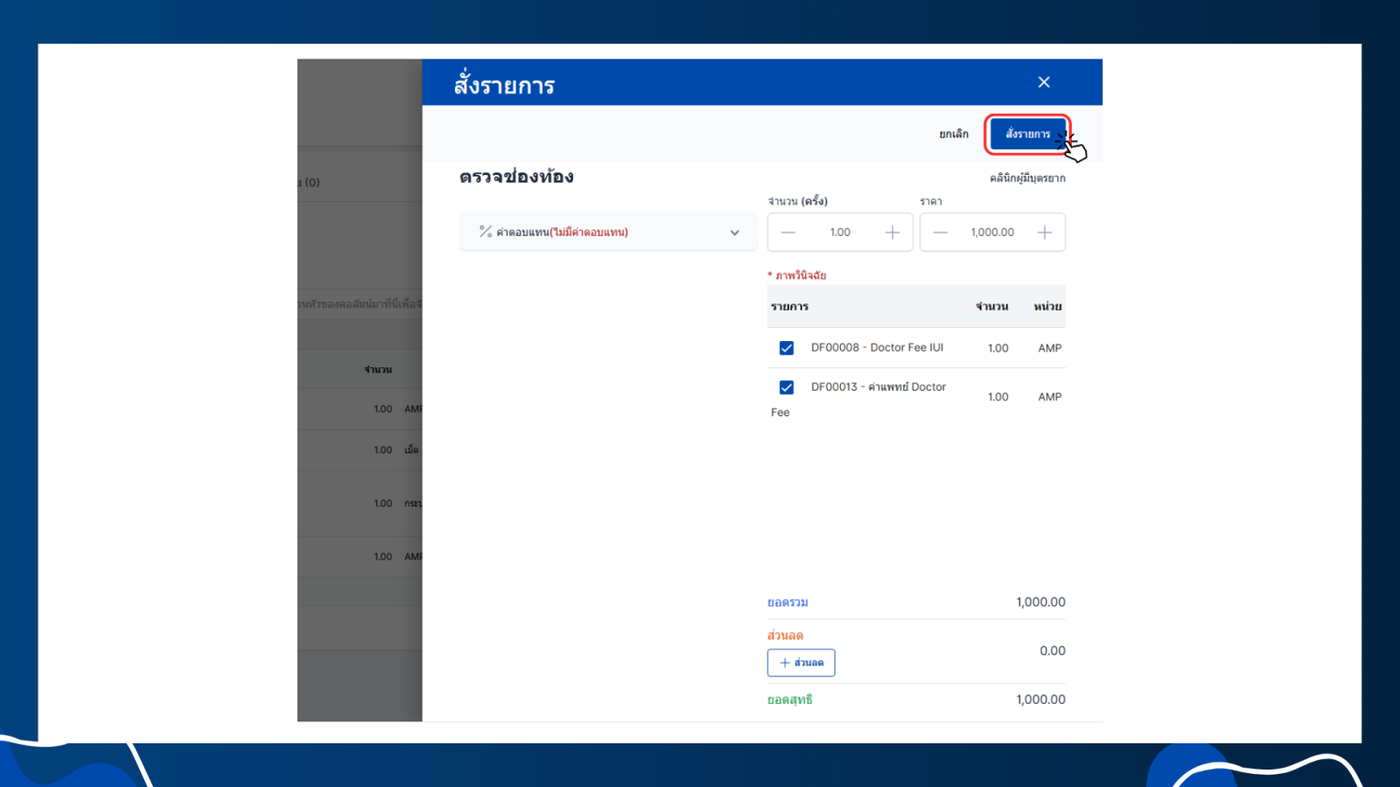Viewport: 1400px width, 787px height.
Task: Click the percent icon in ค่าตอบแทน field
Action: click(x=485, y=232)
